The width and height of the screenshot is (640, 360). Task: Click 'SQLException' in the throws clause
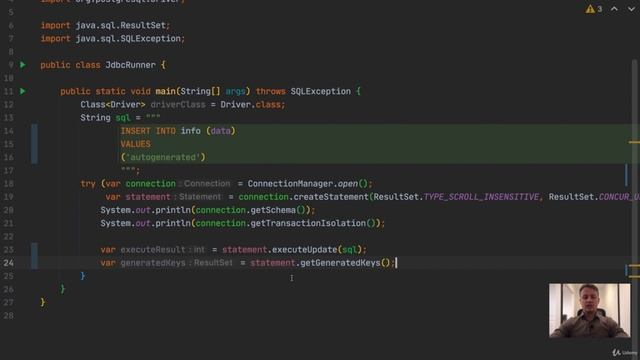coord(320,91)
